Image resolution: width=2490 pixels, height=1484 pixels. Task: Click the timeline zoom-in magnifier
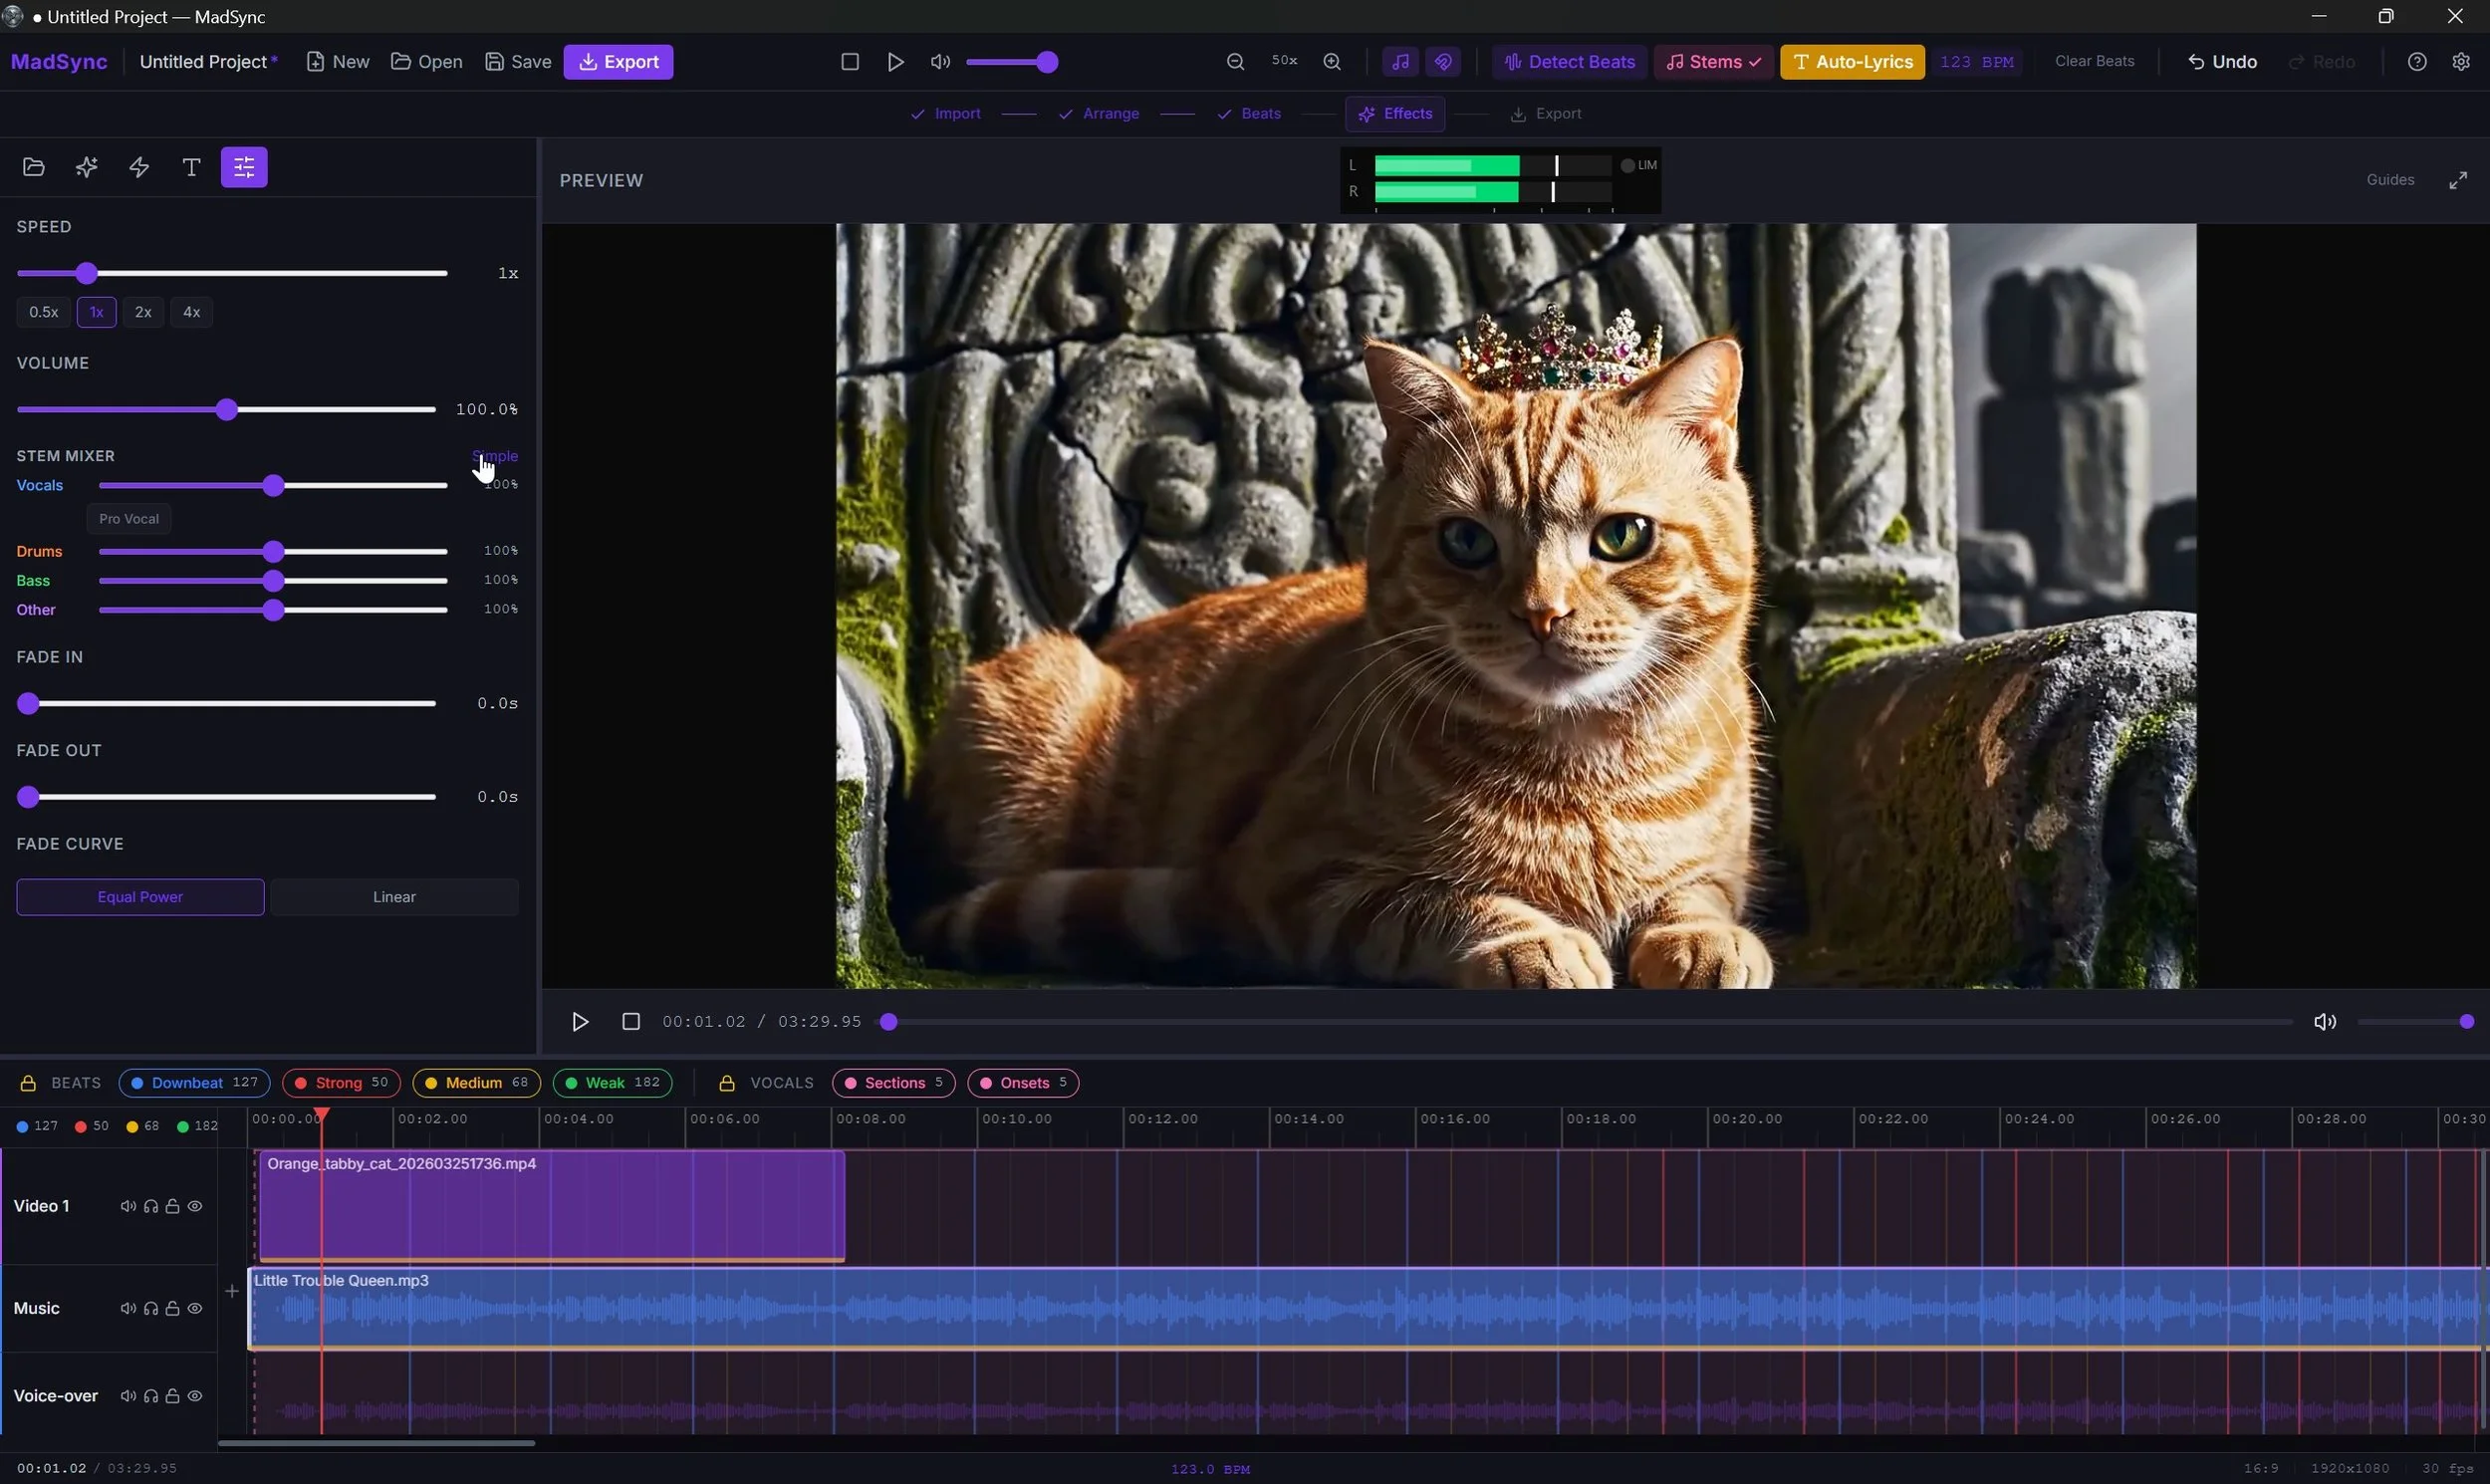tap(1332, 61)
